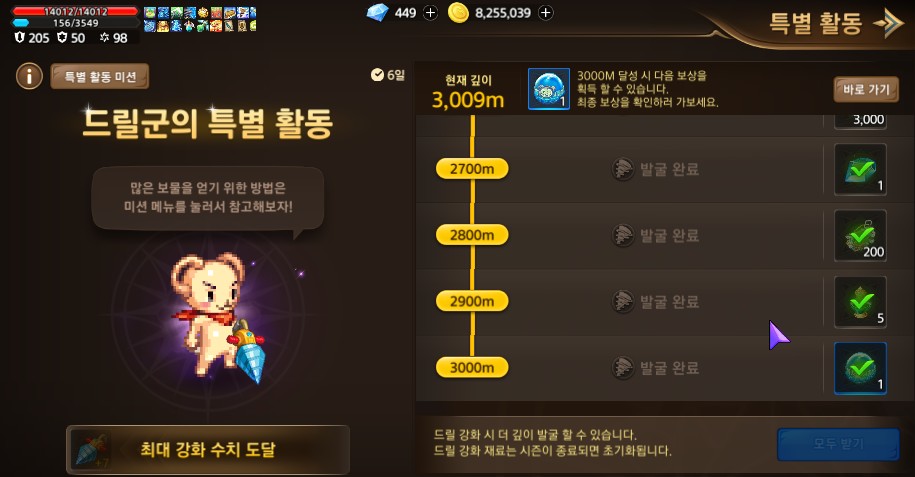Click the drill icon in upgrade bar
Viewport: 915px width, 477px height.
click(92, 450)
